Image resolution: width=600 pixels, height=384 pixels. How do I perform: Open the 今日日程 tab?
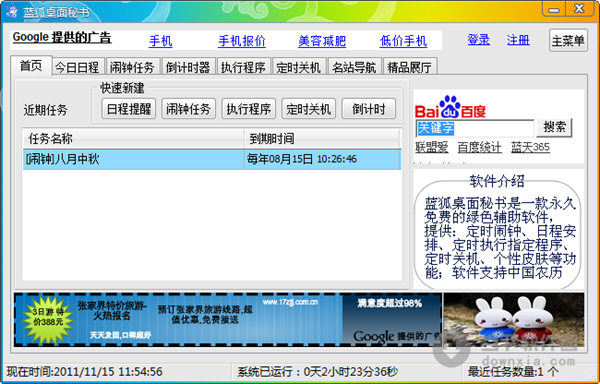coord(77,68)
